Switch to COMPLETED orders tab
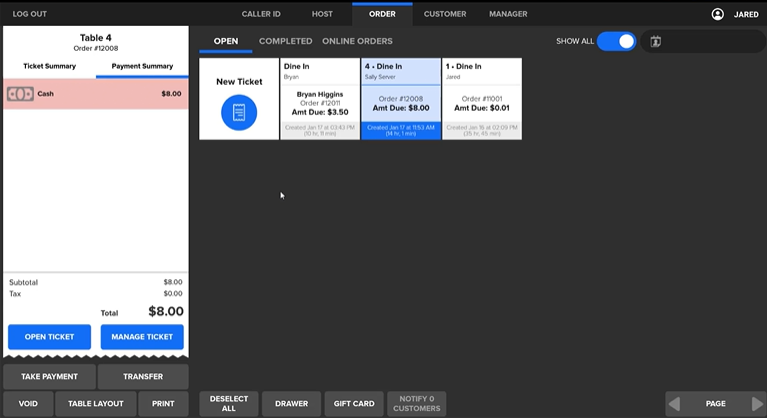Viewport: 767px width, 418px height. point(286,42)
